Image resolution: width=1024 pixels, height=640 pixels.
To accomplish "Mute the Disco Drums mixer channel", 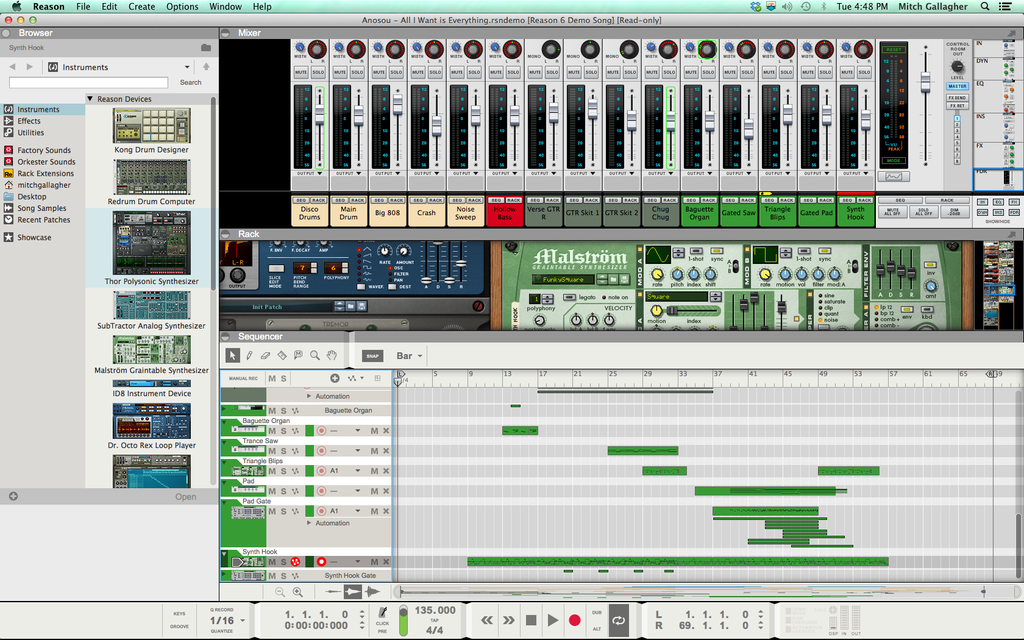I will 301,72.
